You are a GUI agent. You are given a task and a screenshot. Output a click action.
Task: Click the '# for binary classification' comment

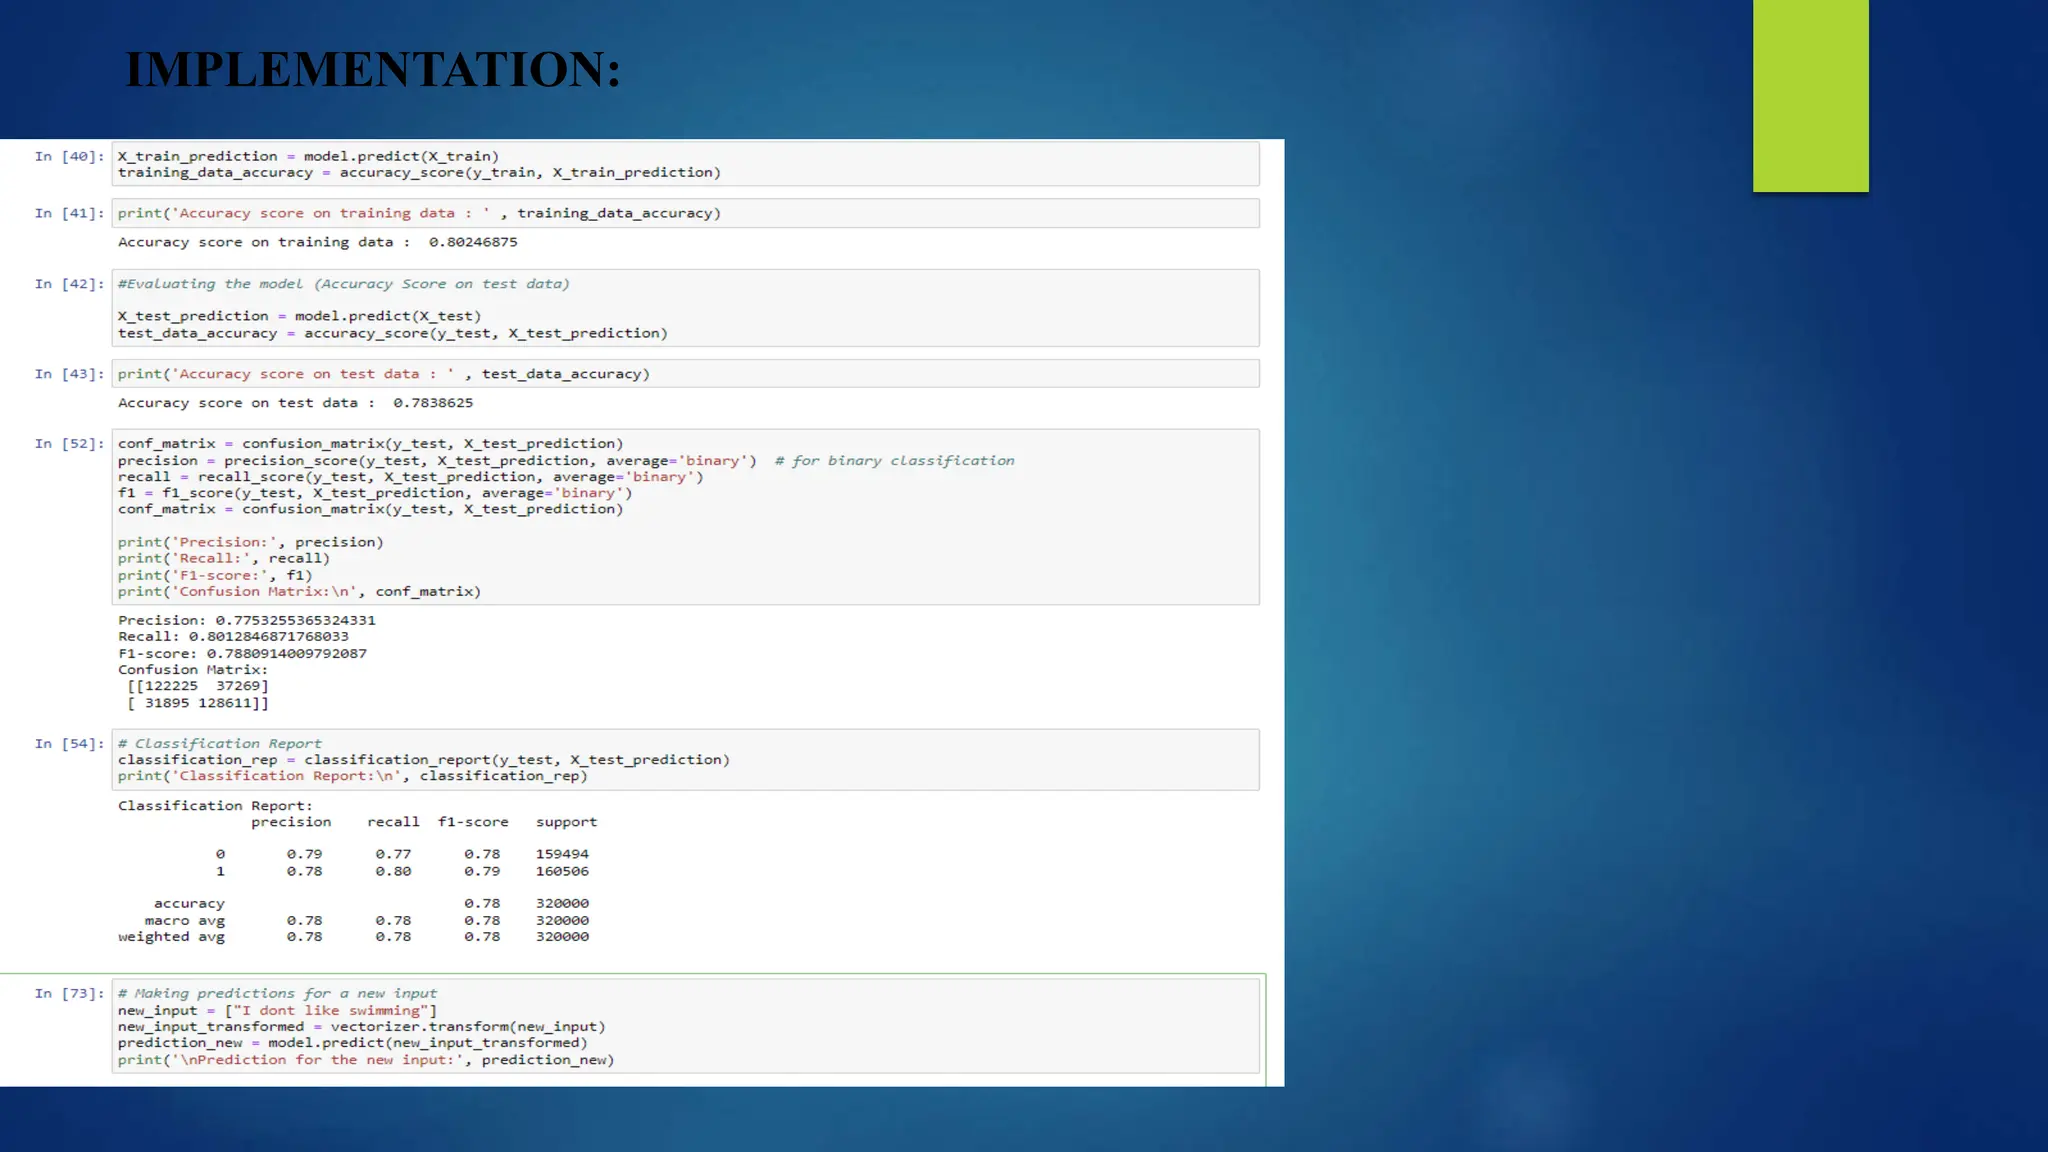(894, 461)
